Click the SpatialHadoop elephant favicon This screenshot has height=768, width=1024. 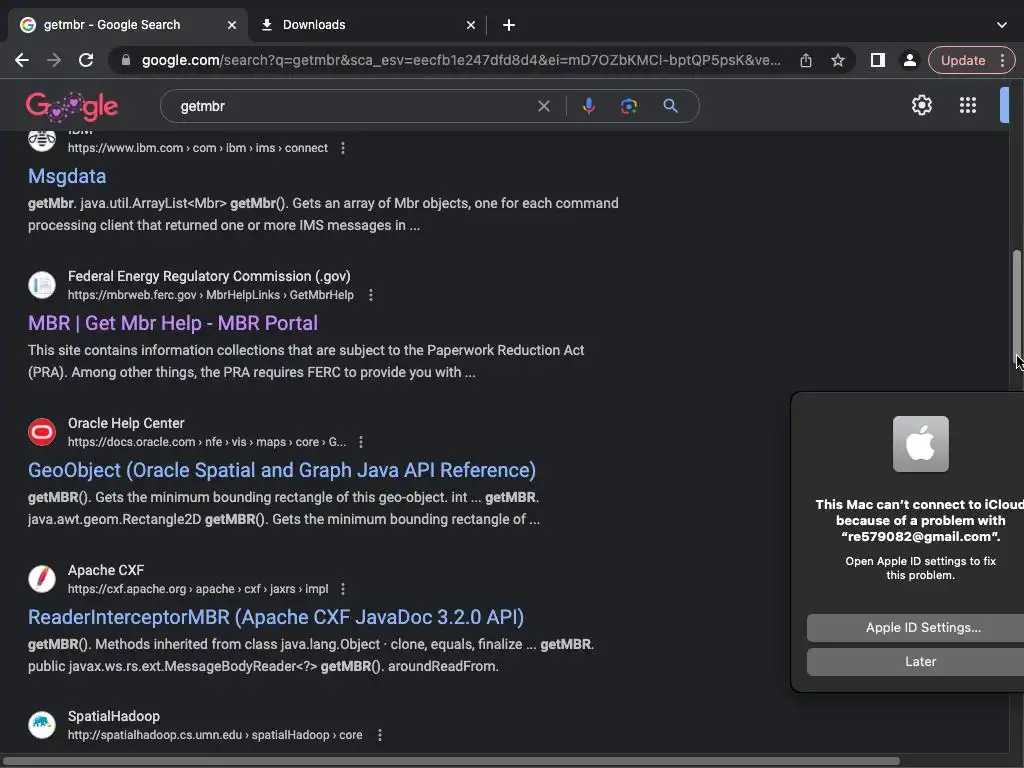tap(42, 725)
